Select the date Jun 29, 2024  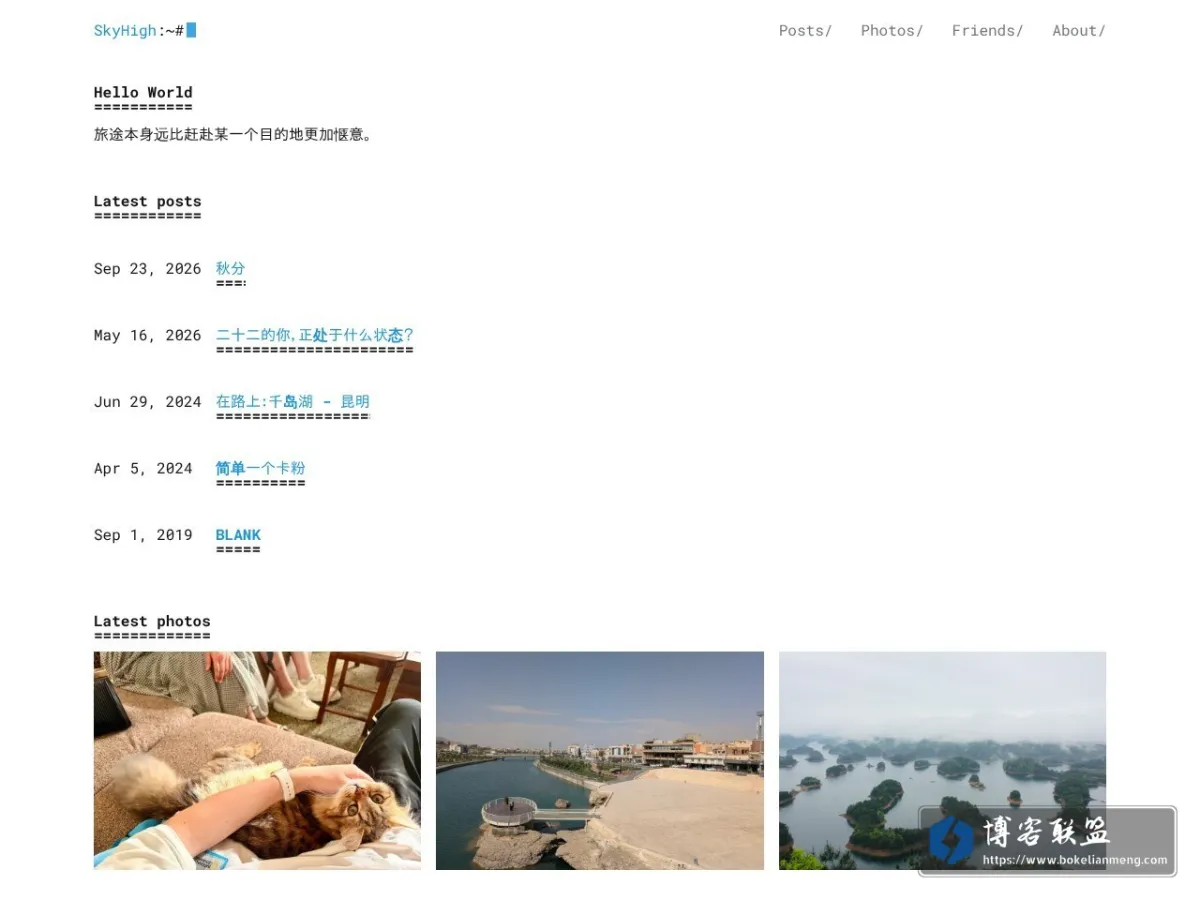[147, 402]
